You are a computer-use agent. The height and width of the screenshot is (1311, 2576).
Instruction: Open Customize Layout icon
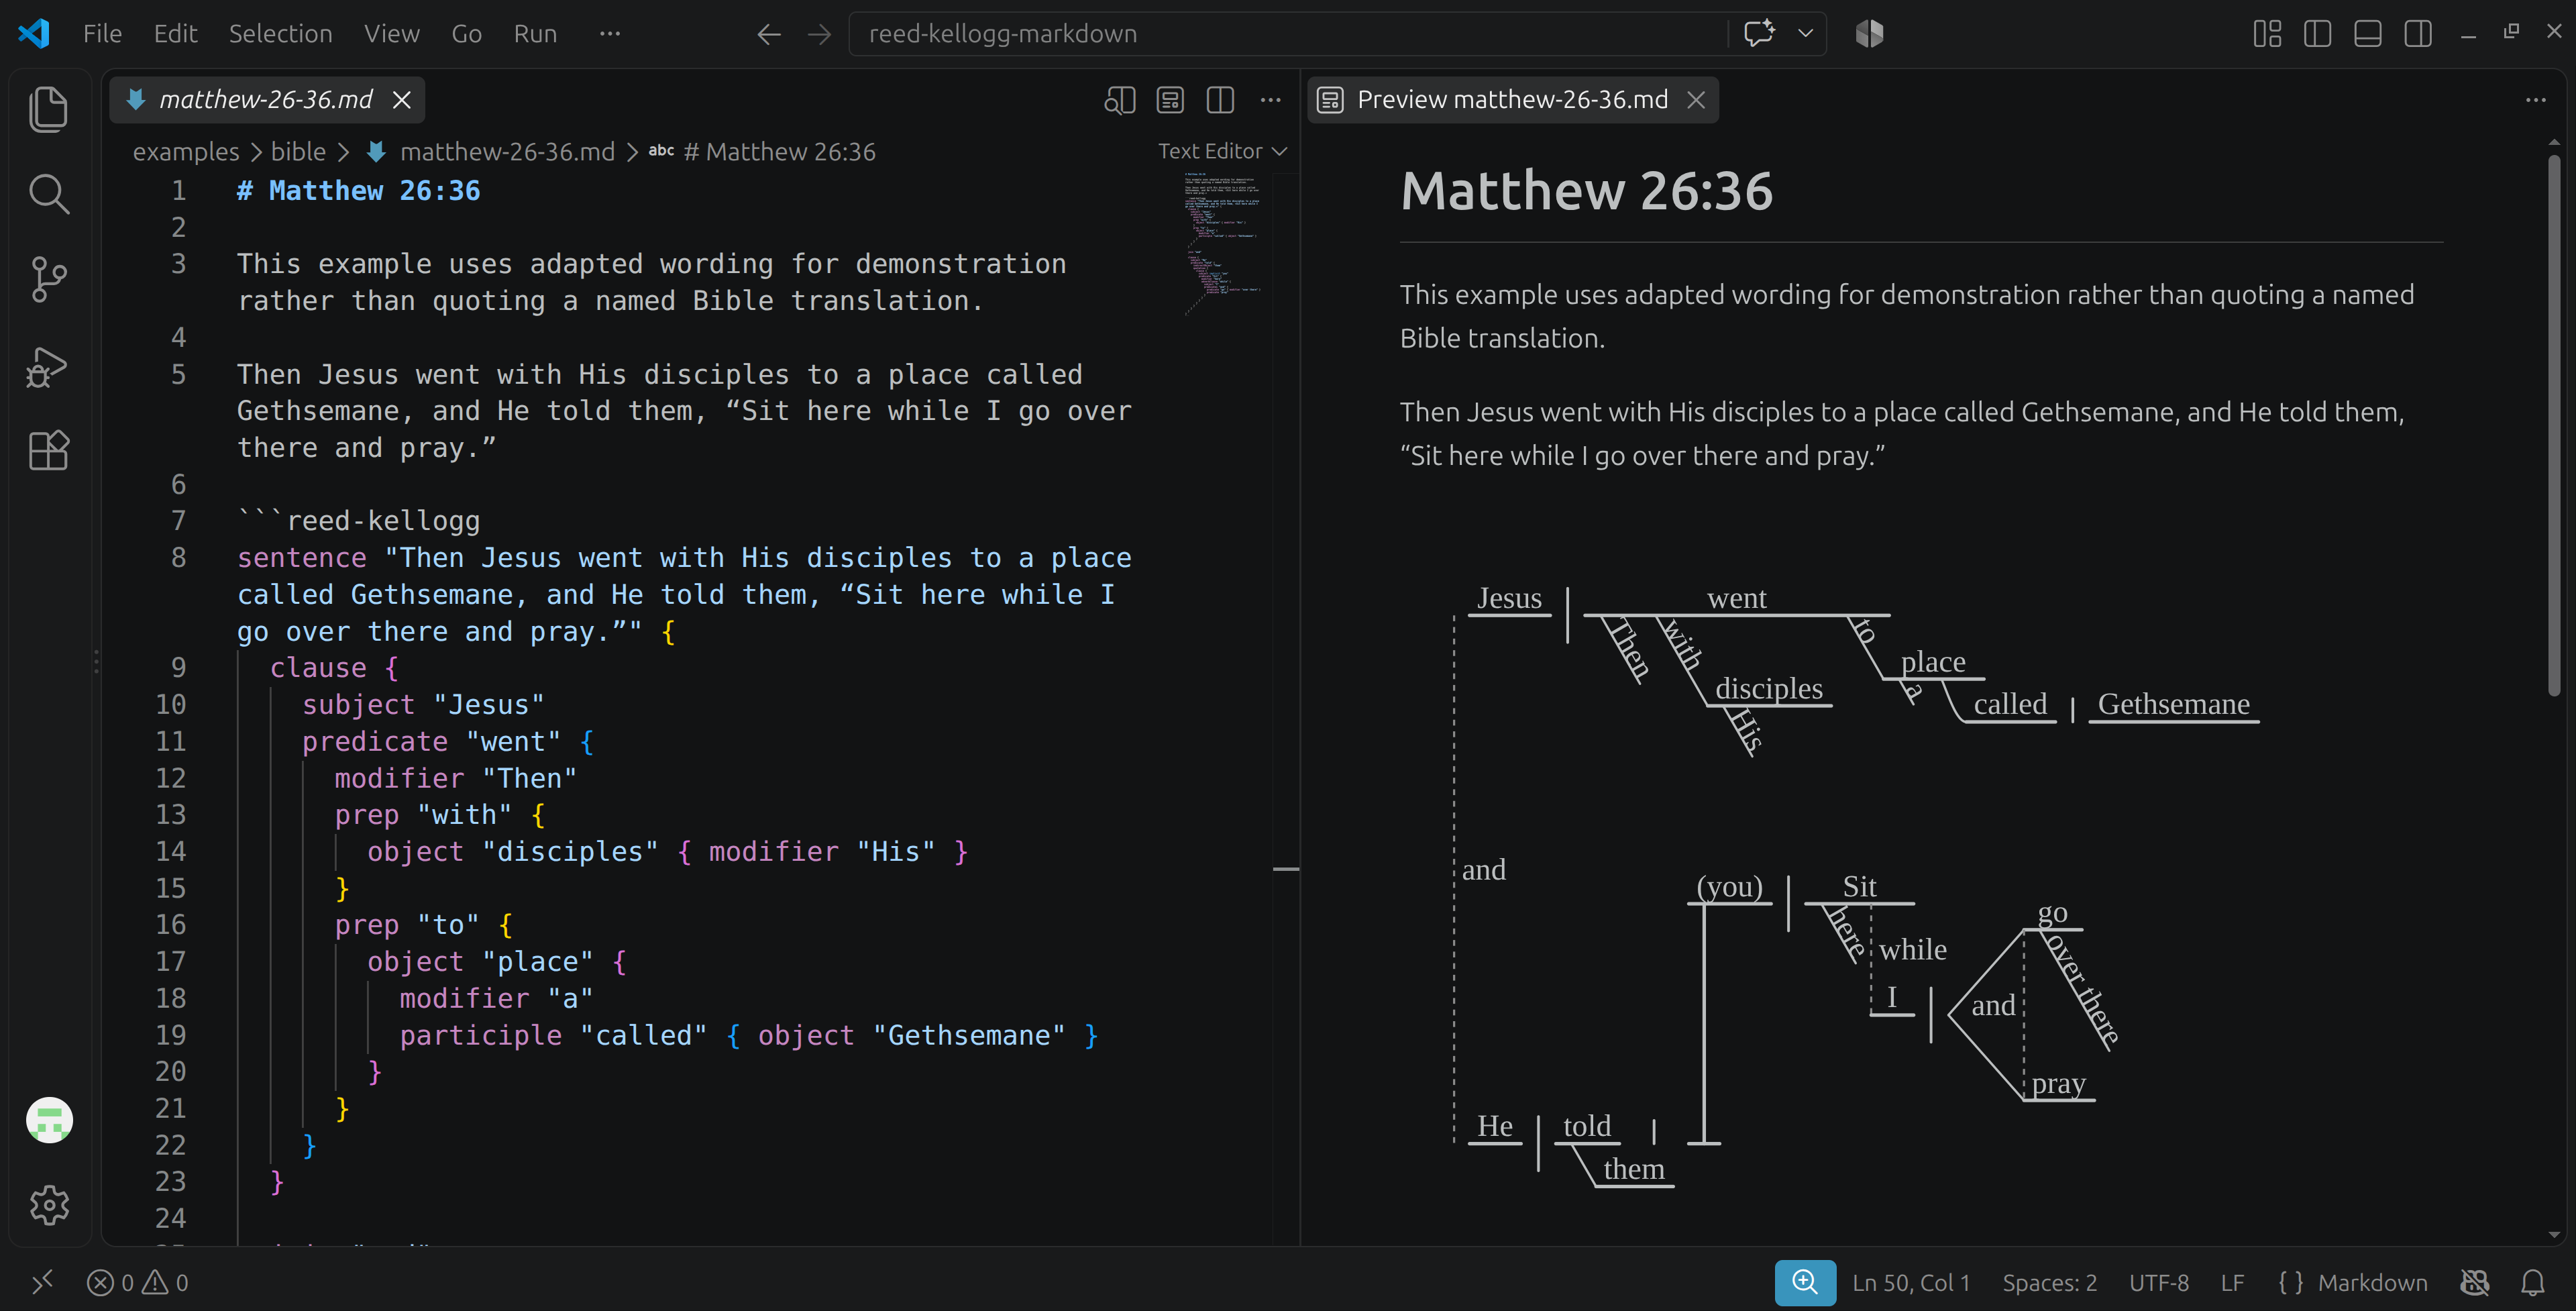point(2267,33)
